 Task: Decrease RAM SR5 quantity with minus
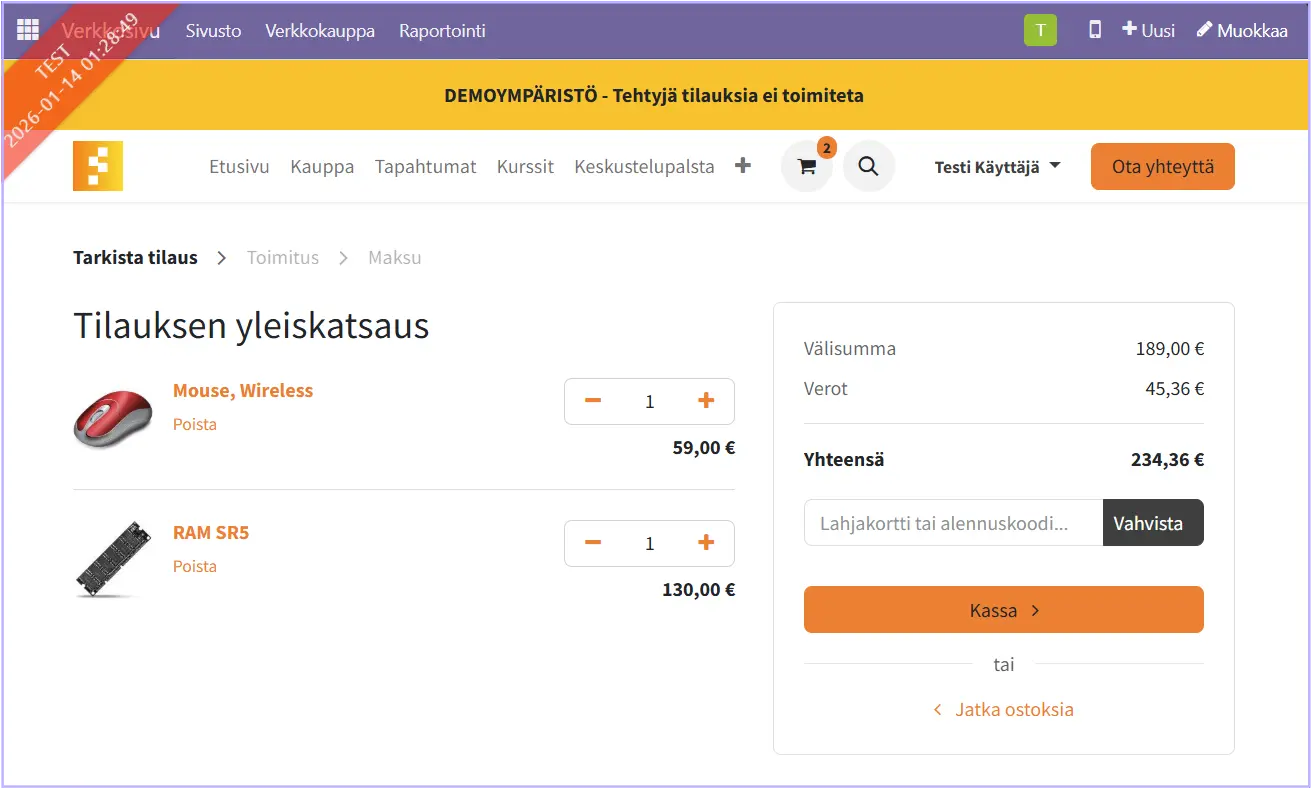pos(593,543)
